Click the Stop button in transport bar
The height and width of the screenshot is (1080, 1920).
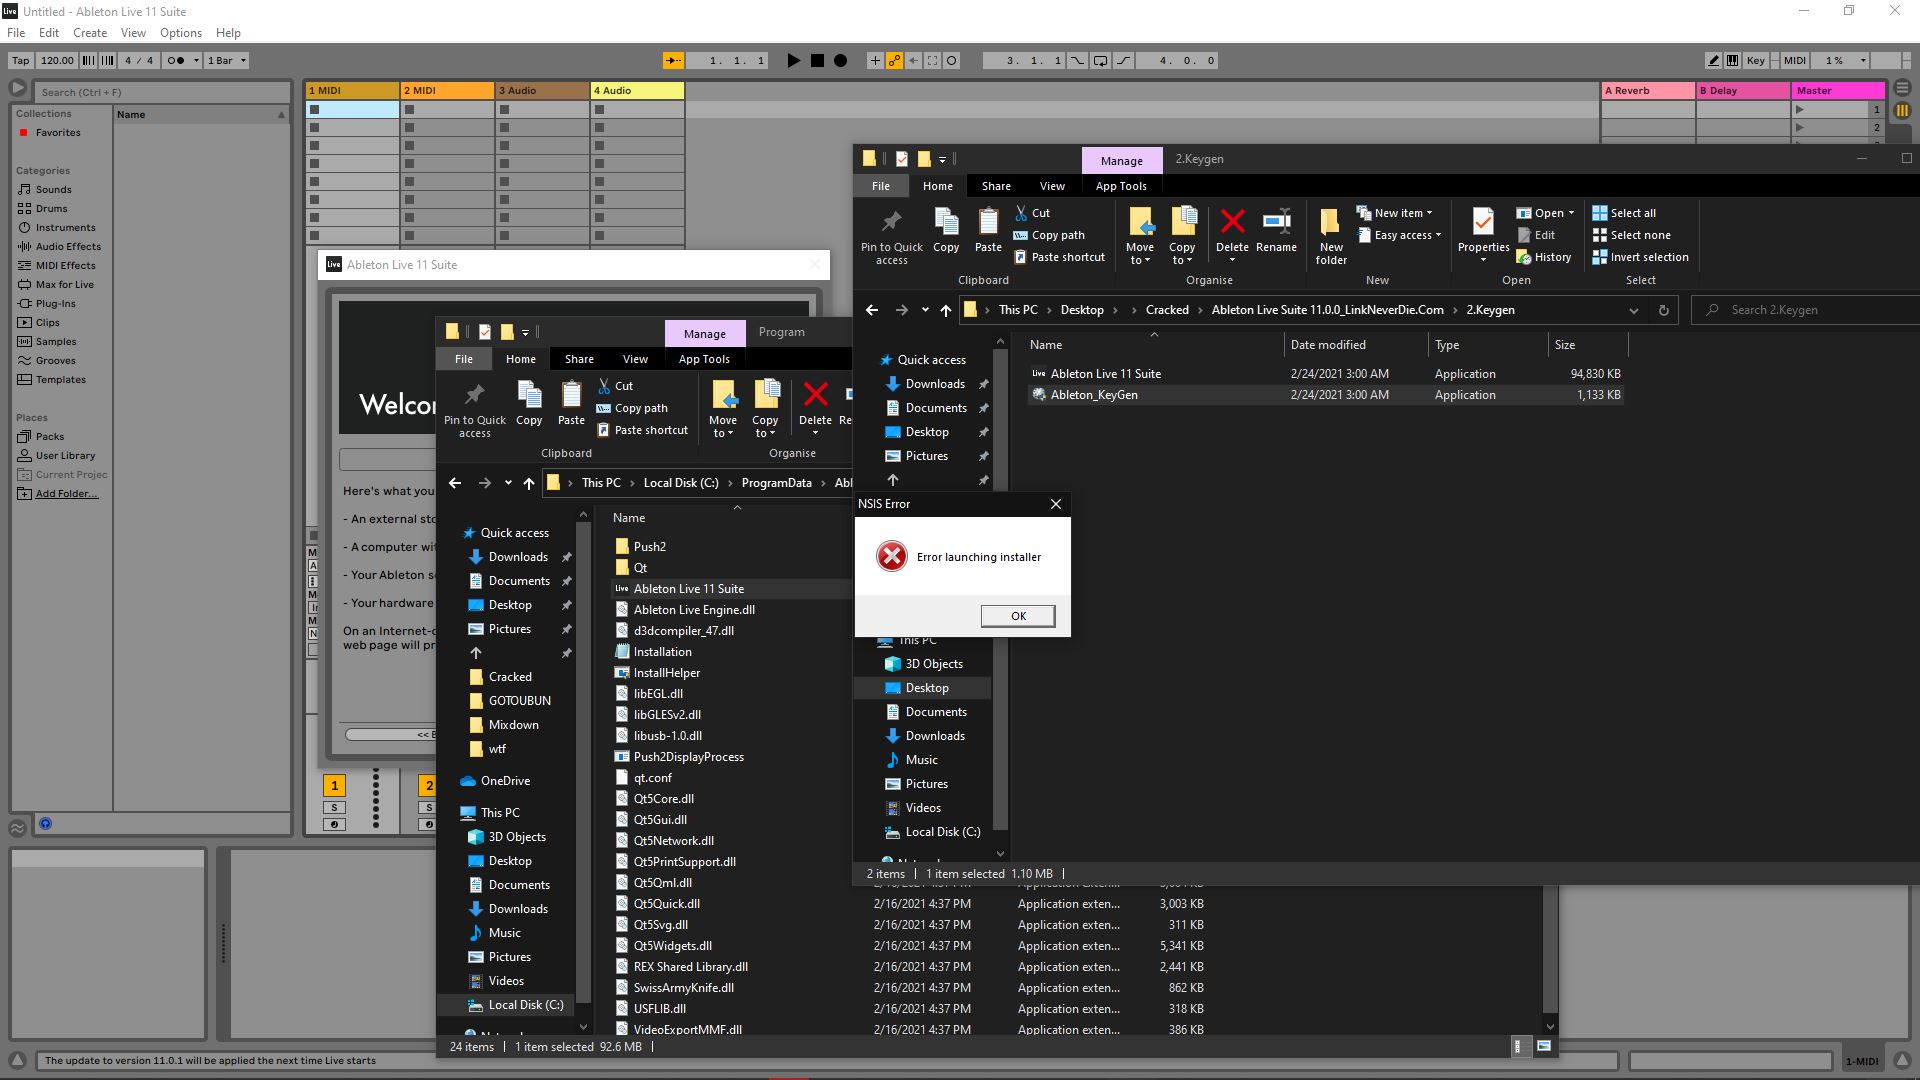click(816, 59)
